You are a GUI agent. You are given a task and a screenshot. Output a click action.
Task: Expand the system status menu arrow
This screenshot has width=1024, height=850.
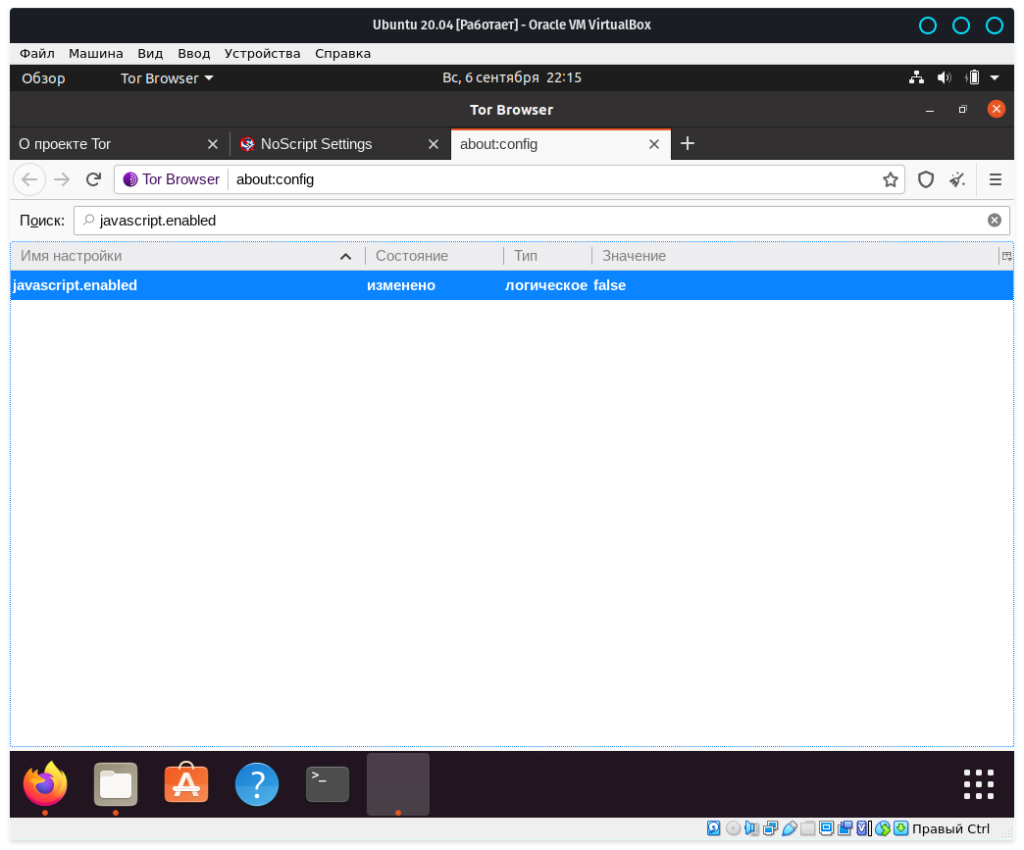pos(994,78)
